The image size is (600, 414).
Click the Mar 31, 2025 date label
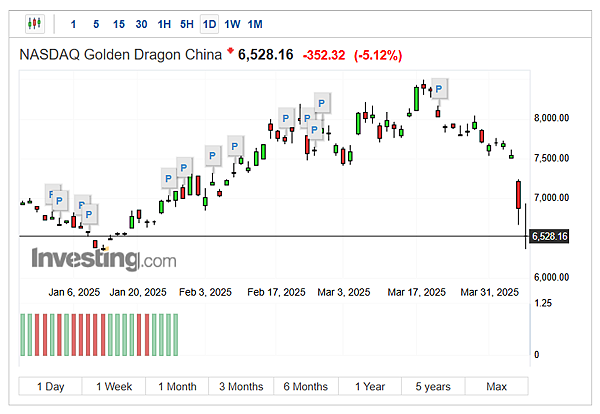click(489, 292)
